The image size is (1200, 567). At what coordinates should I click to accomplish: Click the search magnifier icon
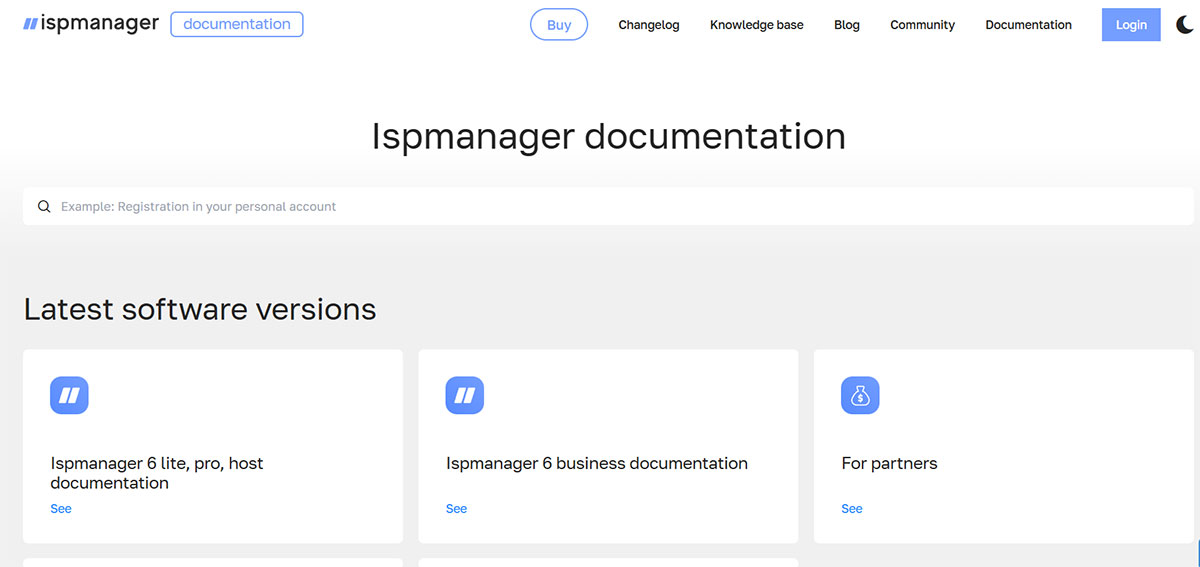point(44,207)
